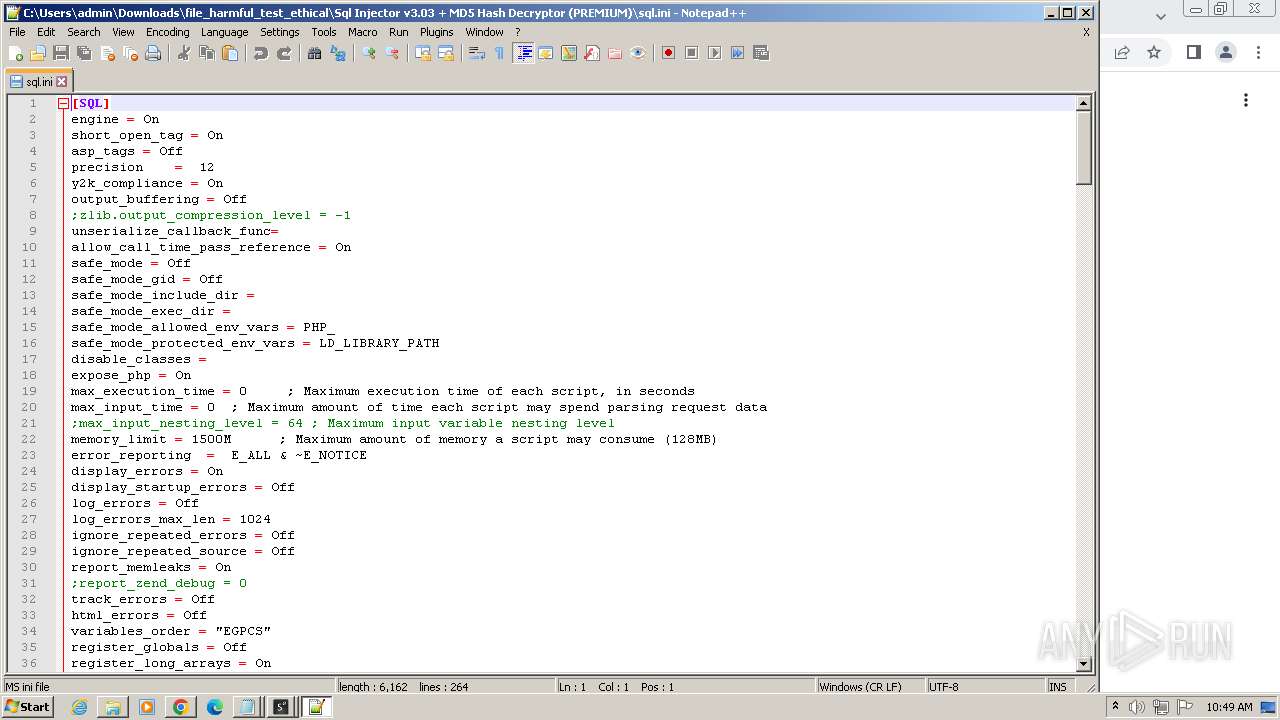The image size is (1280, 720).
Task: Open the Tools menu
Action: 324,32
